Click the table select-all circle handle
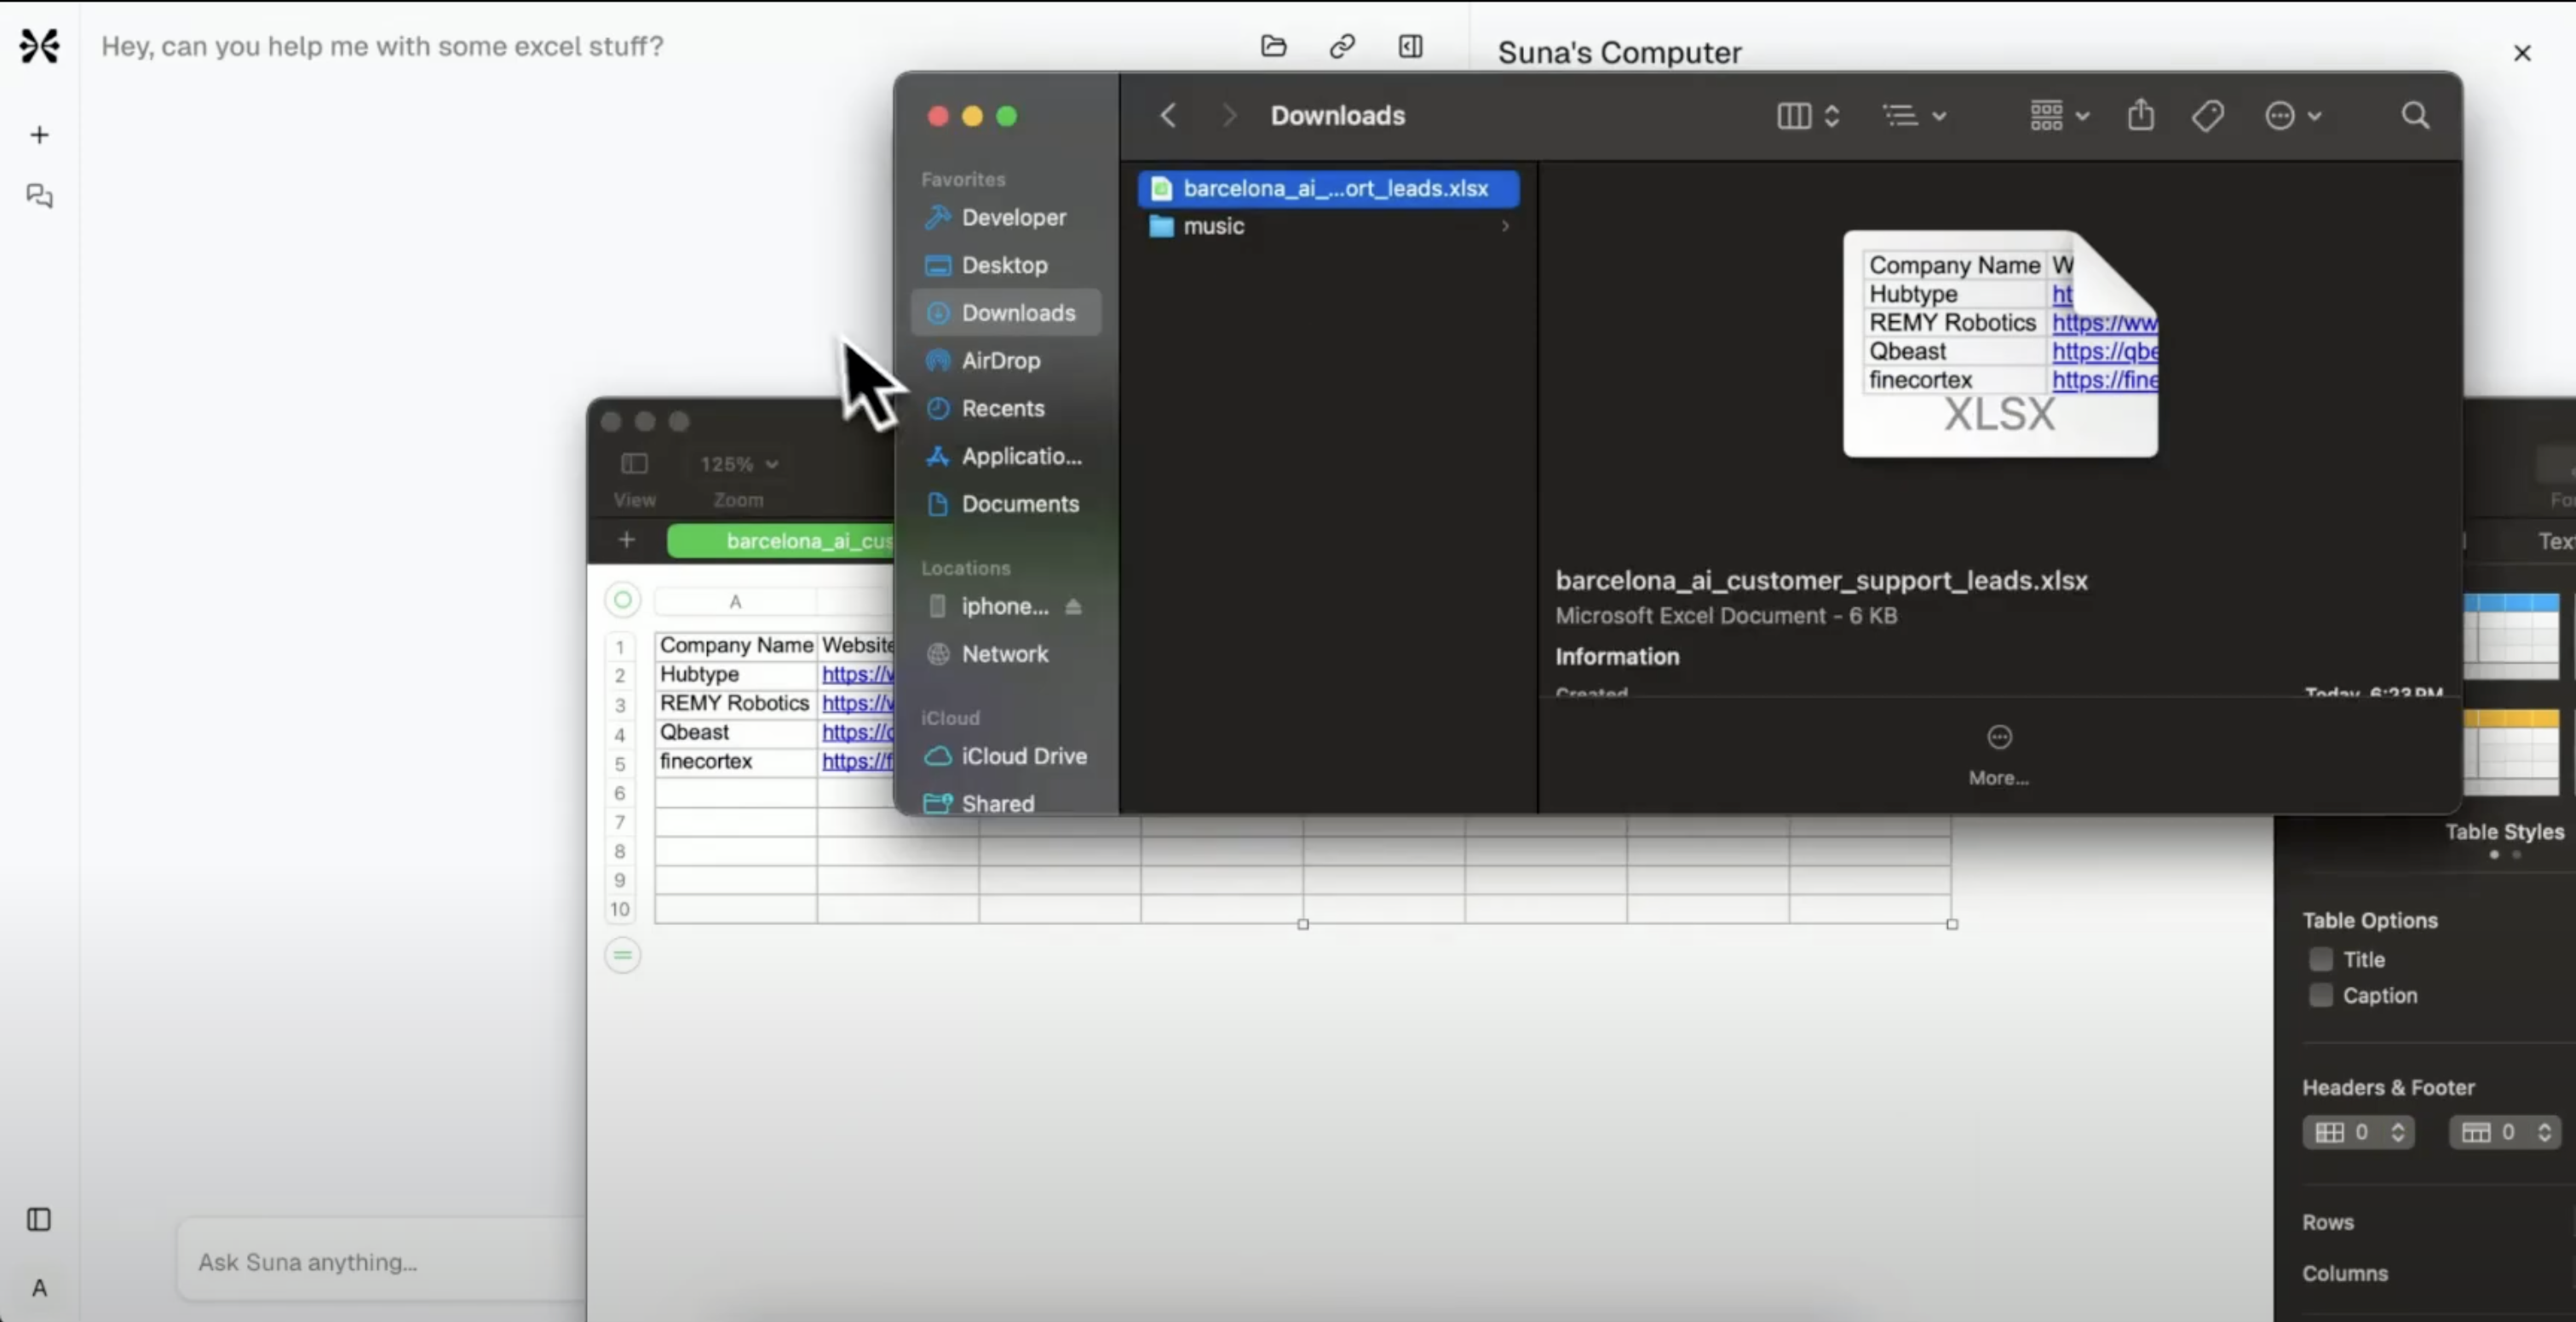Screen dimensions: 2576x1322 pos(622,600)
